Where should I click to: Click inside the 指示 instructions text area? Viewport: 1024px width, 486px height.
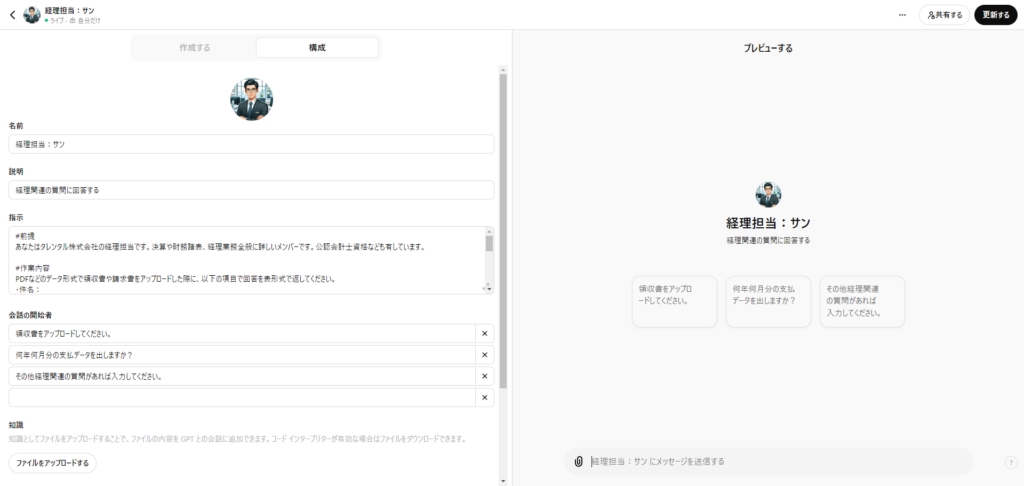point(245,260)
